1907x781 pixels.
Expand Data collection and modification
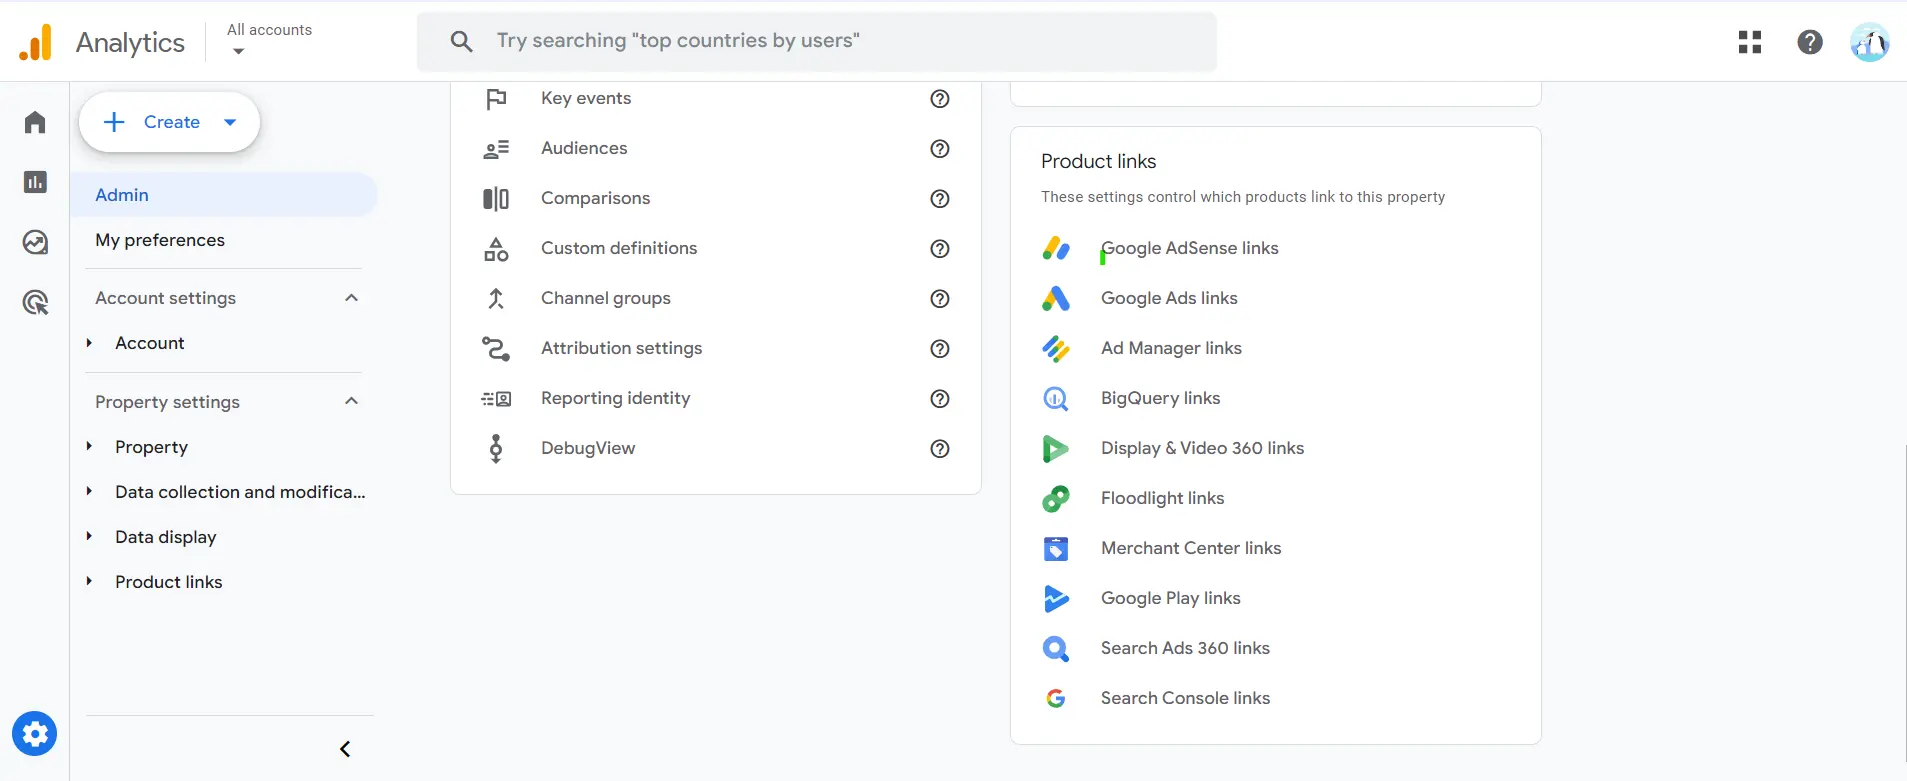tap(89, 491)
